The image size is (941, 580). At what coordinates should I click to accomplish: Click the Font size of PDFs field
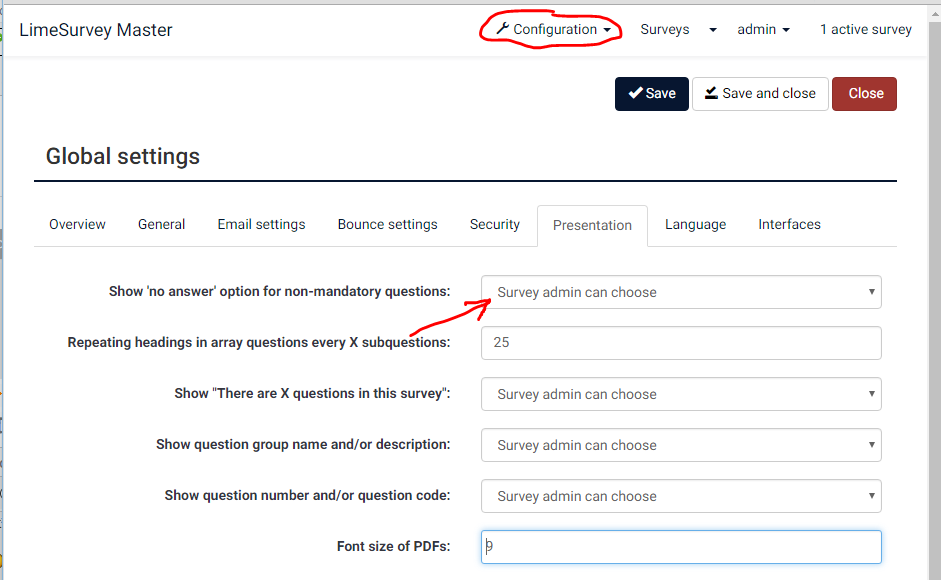pyautogui.click(x=681, y=547)
